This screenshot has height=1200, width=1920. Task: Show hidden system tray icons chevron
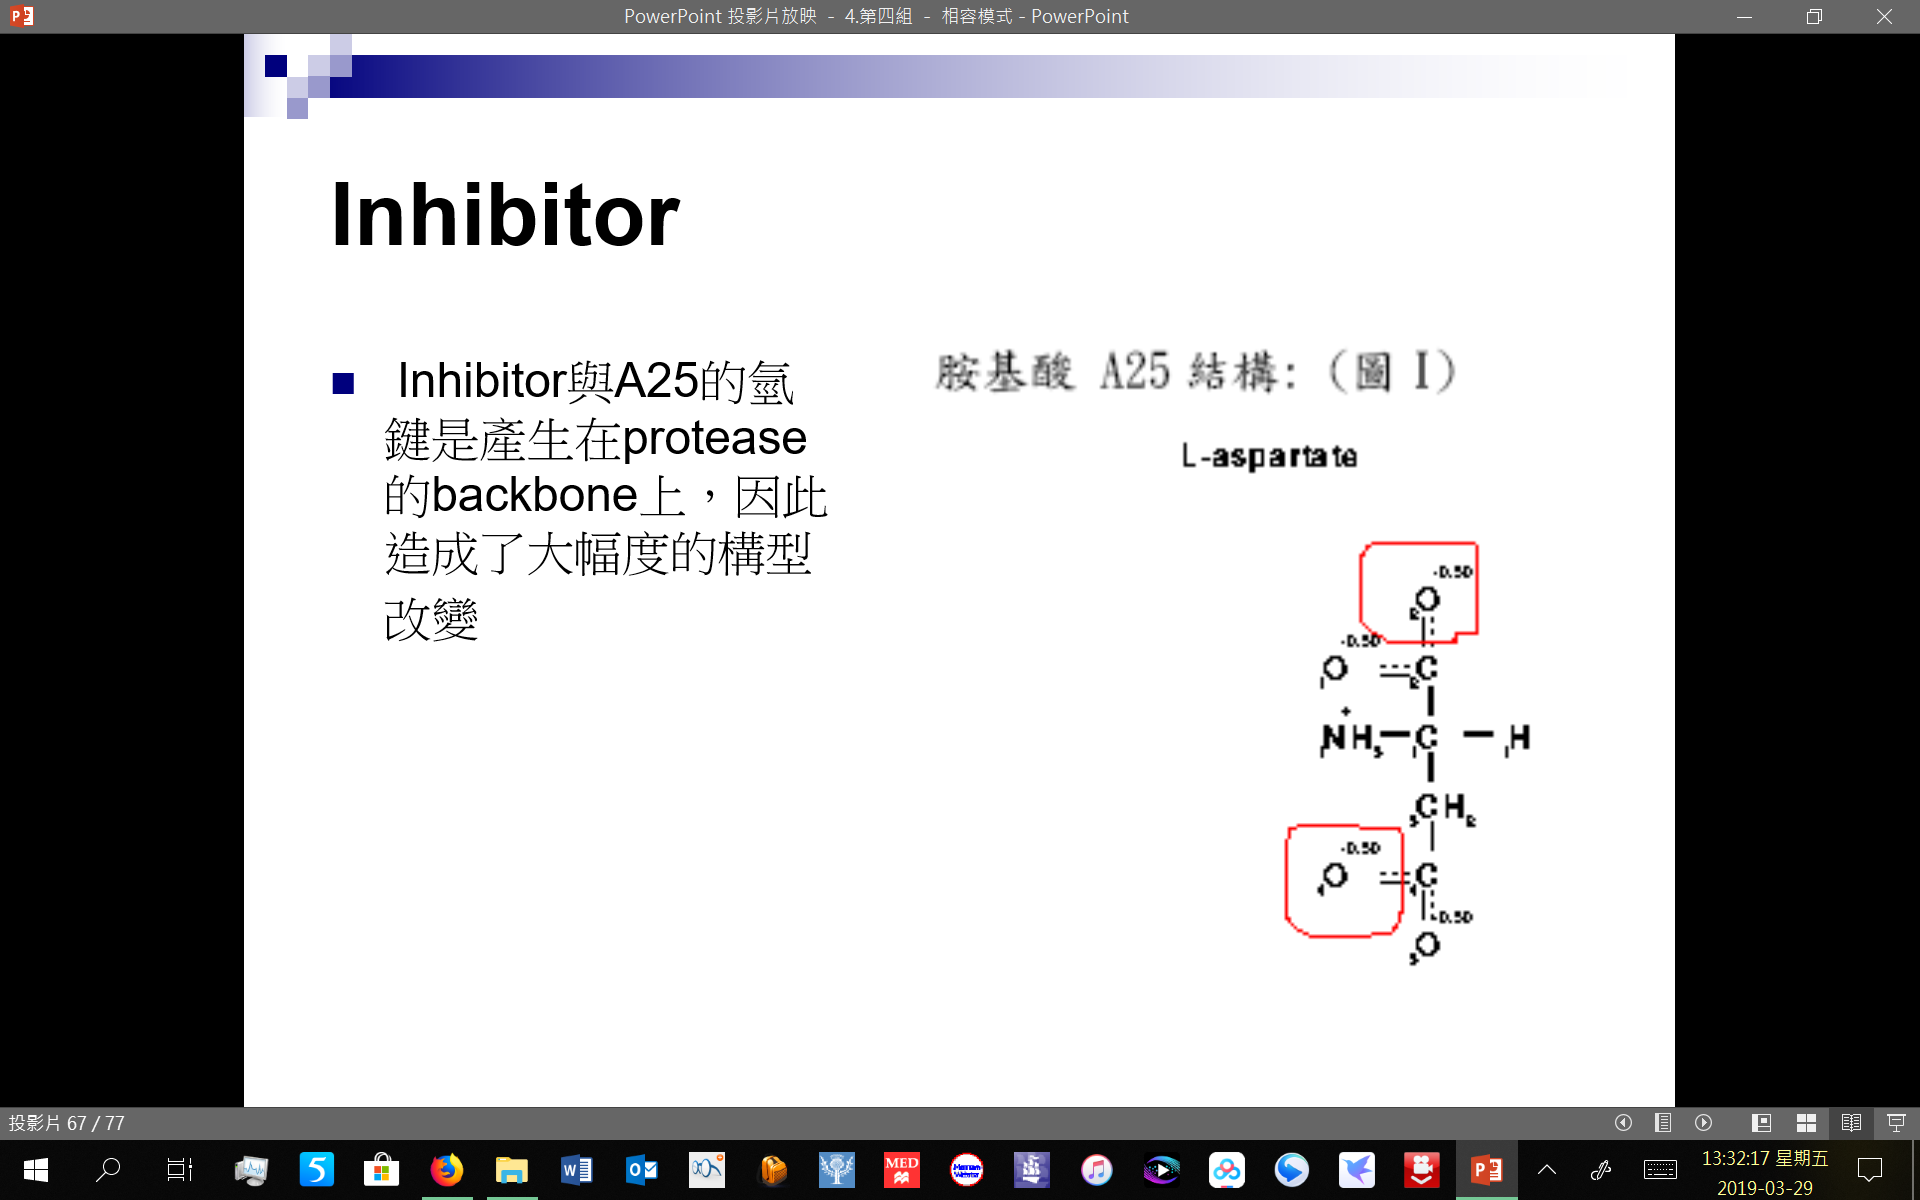coord(1547,1169)
